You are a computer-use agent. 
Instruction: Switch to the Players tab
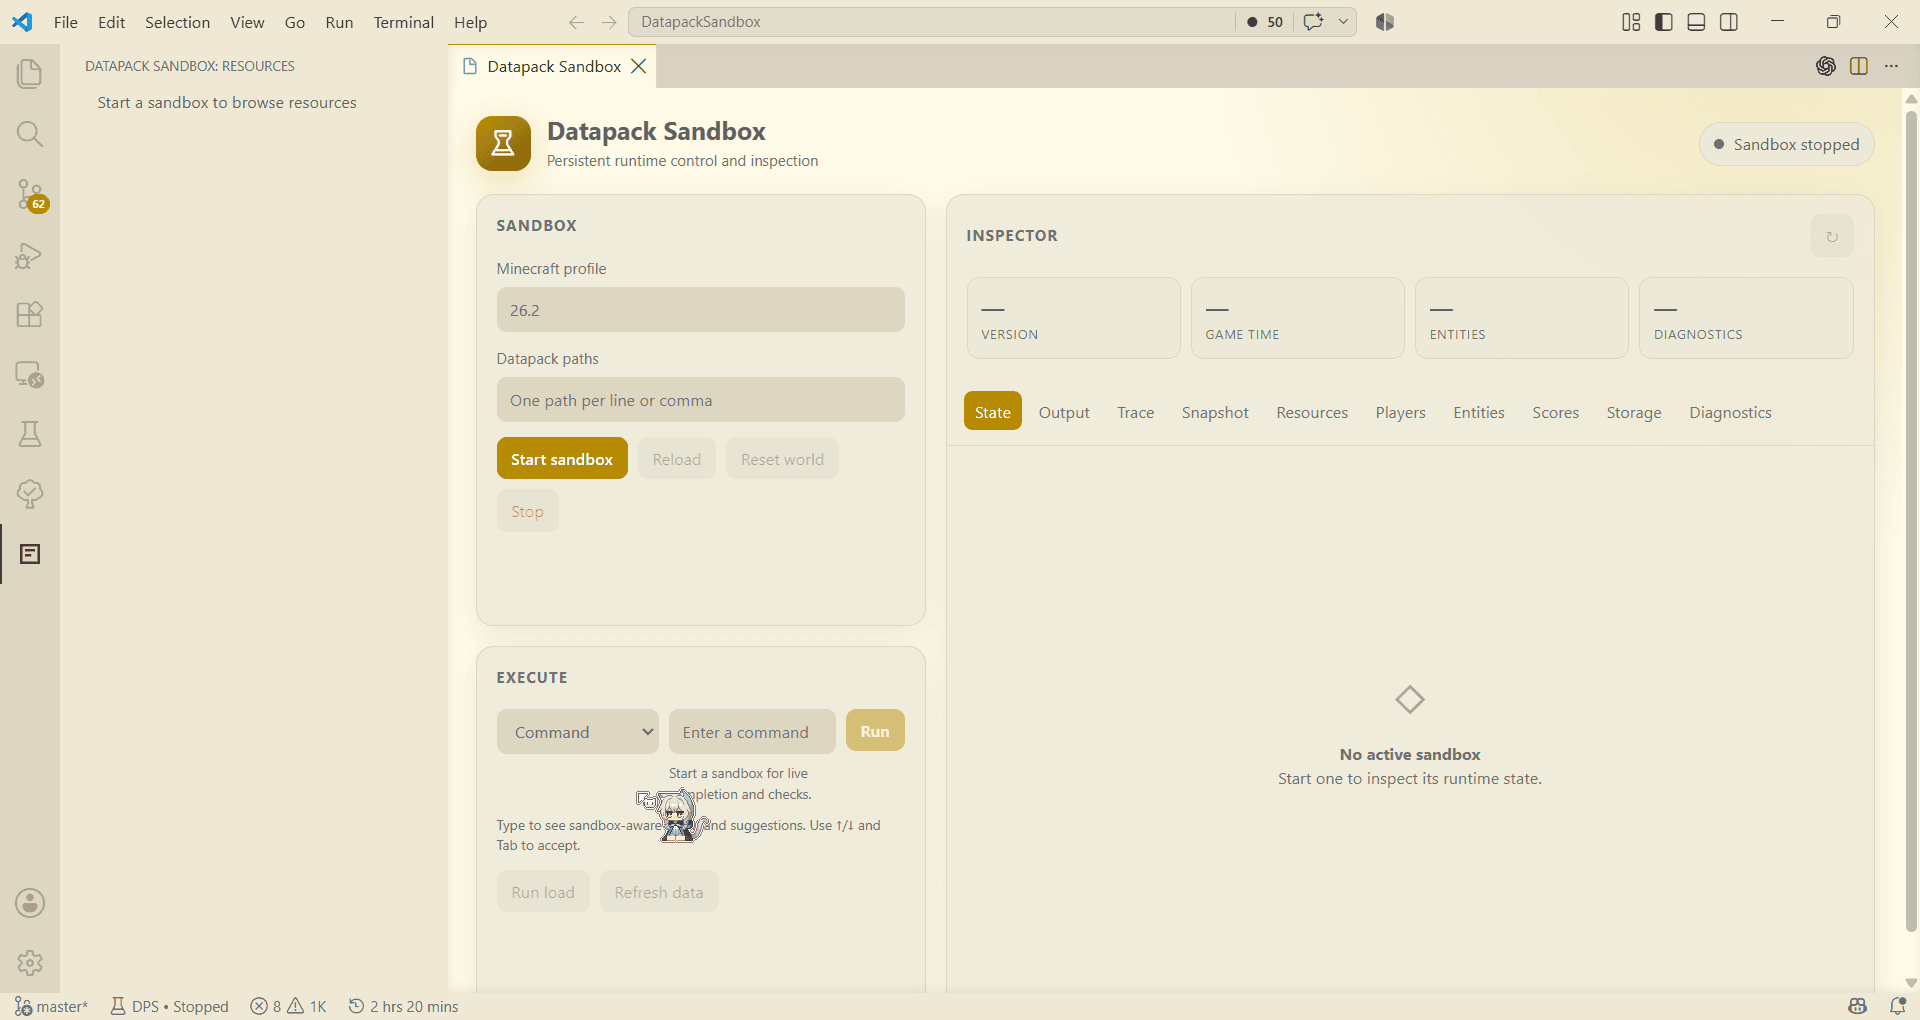(x=1400, y=411)
